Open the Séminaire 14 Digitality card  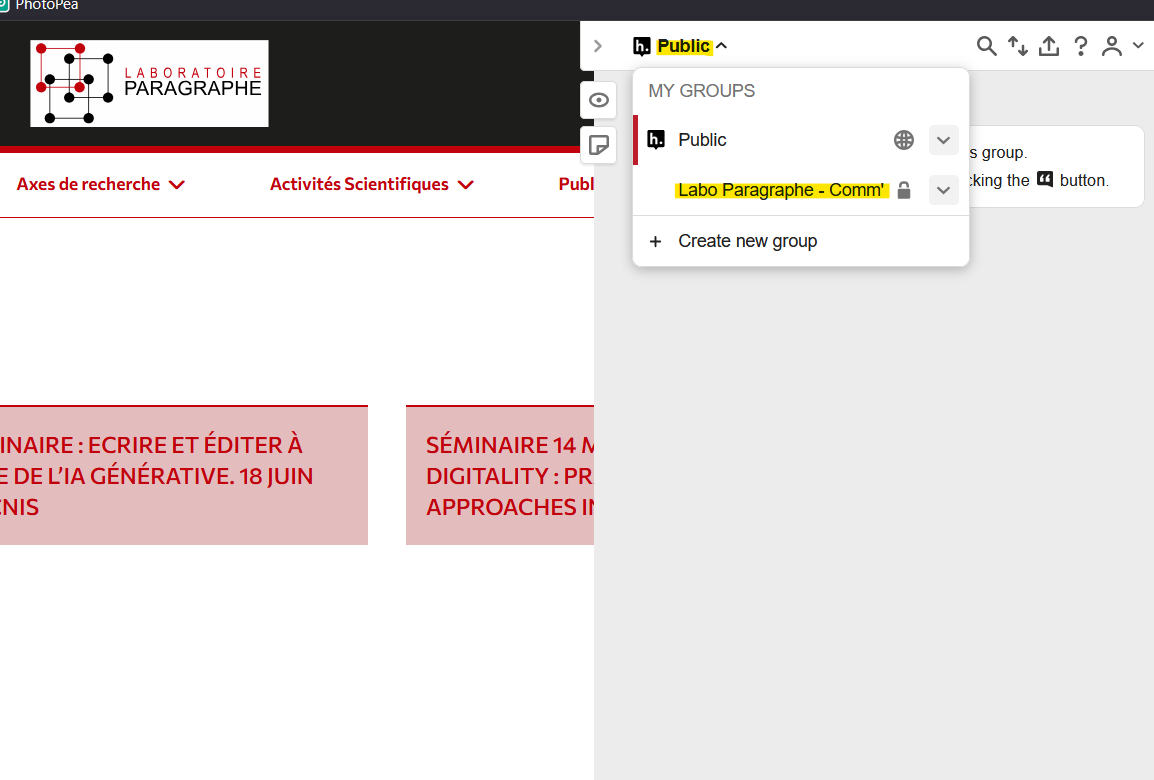(x=500, y=475)
